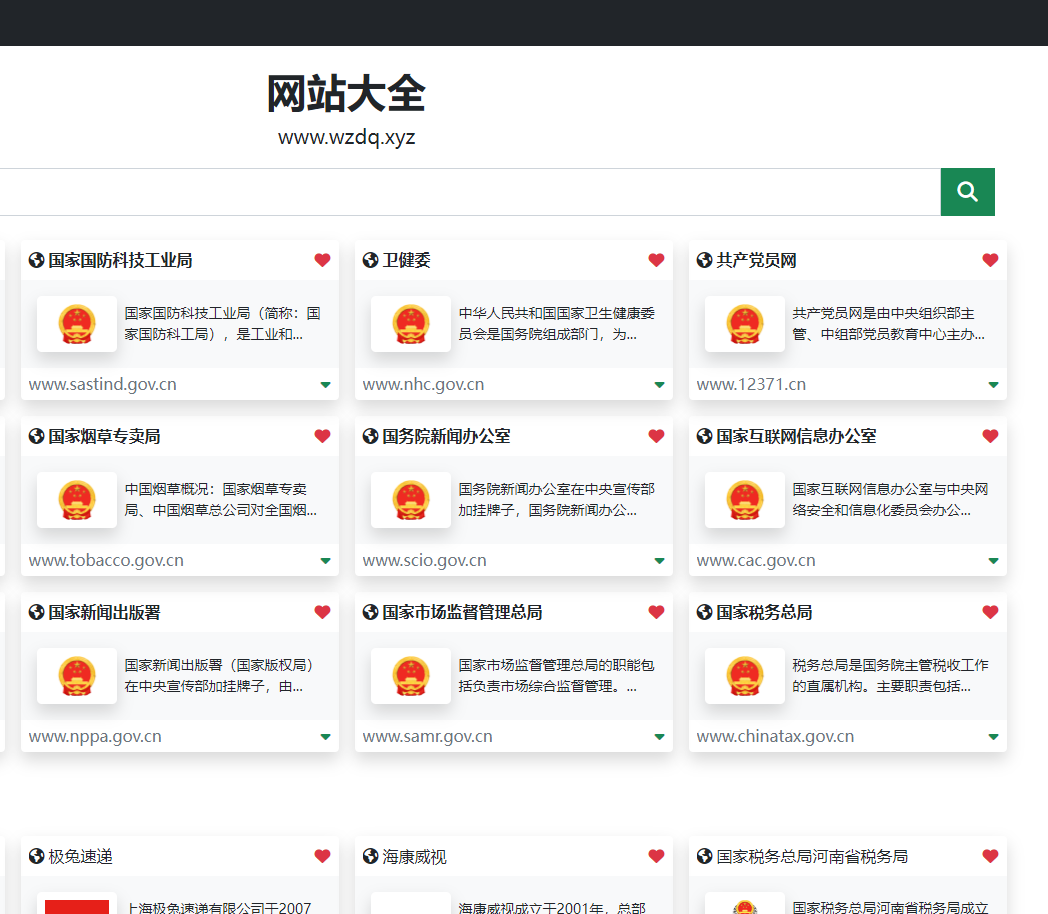The height and width of the screenshot is (914, 1048).
Task: Click inside the search input field
Action: (x=470, y=192)
